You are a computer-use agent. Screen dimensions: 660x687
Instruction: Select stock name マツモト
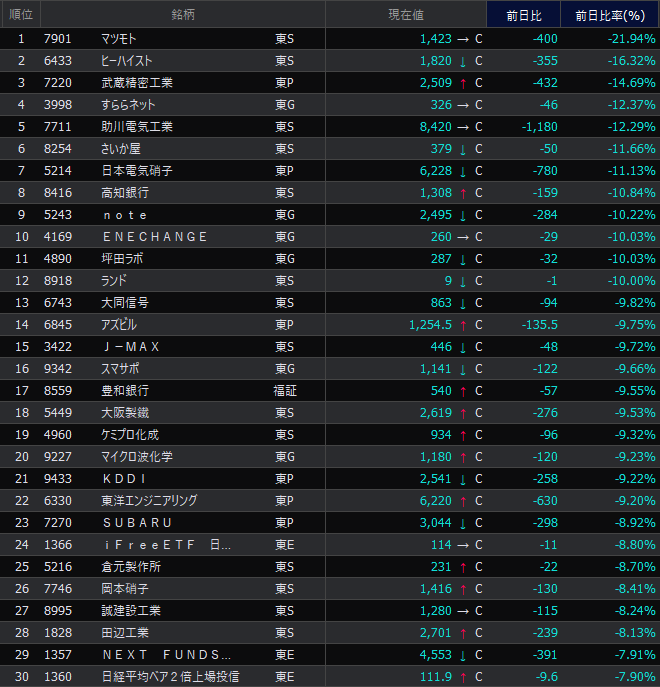[x=119, y=39]
